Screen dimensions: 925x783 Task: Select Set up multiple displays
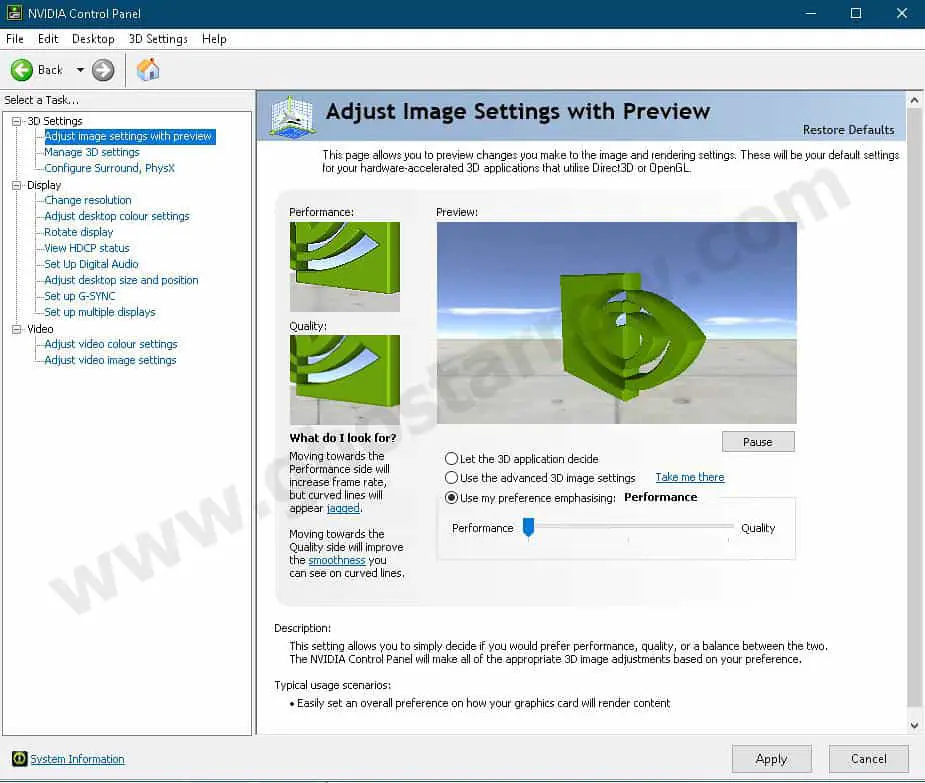tap(100, 312)
